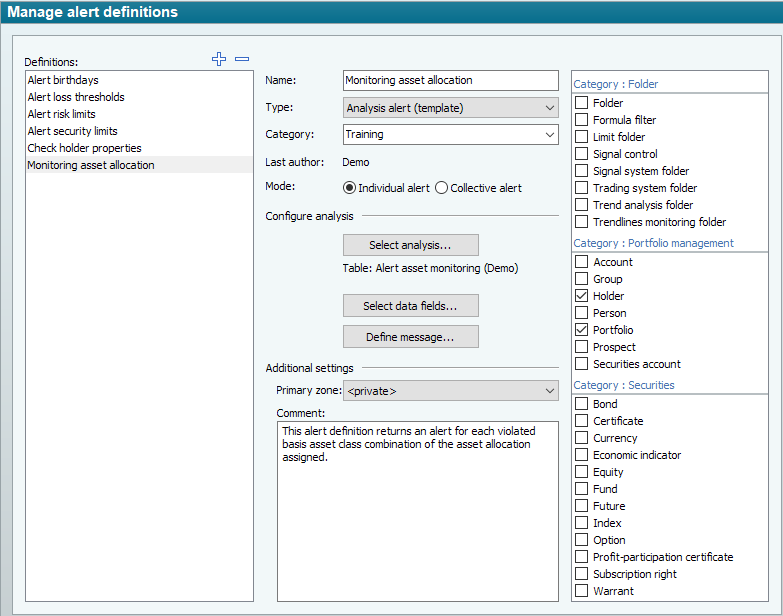Uncheck the Portfolio checkbox
This screenshot has width=783, height=616.
[581, 330]
